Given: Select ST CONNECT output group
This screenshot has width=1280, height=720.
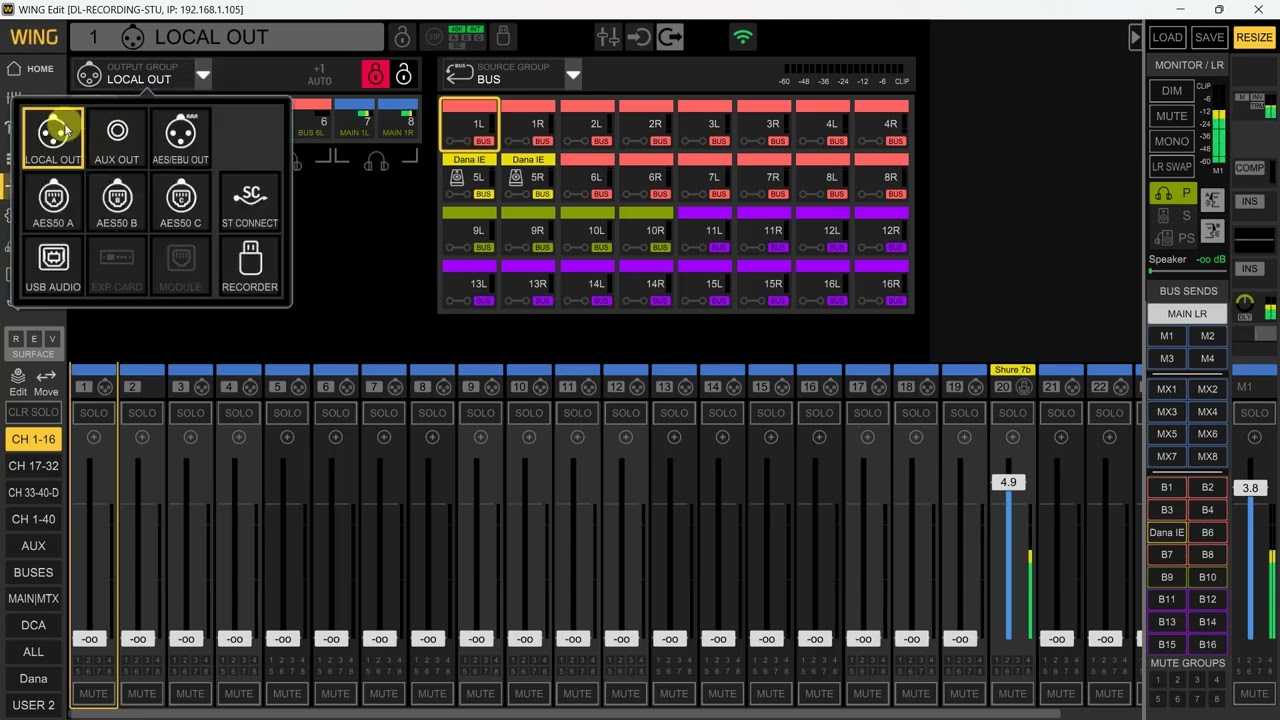Looking at the screenshot, I should 250,202.
